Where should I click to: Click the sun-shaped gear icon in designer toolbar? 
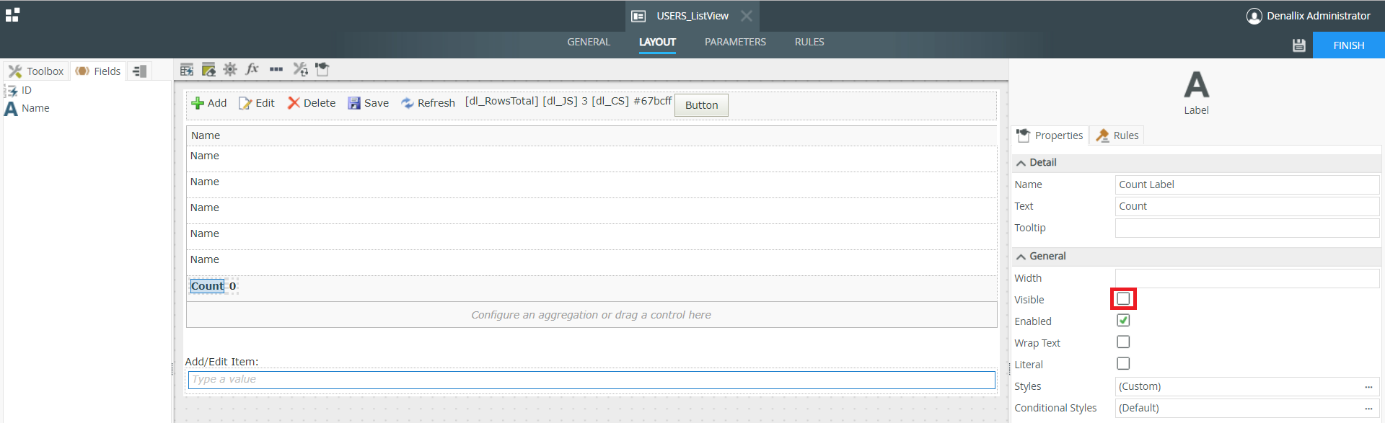pos(230,69)
